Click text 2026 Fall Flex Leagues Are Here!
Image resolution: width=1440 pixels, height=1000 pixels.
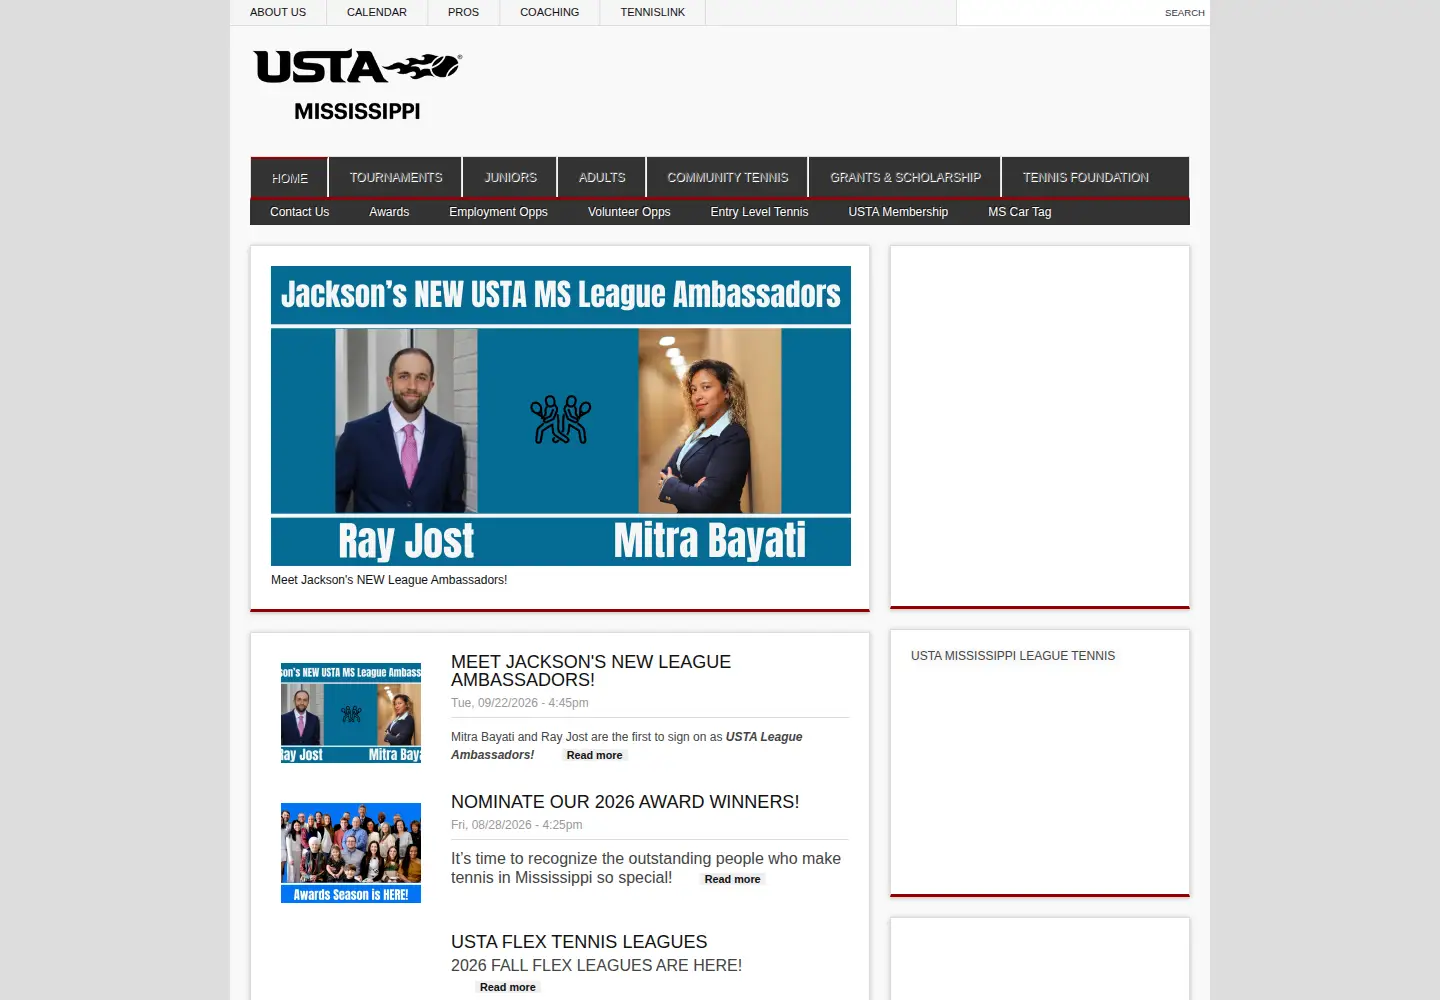click(596, 966)
